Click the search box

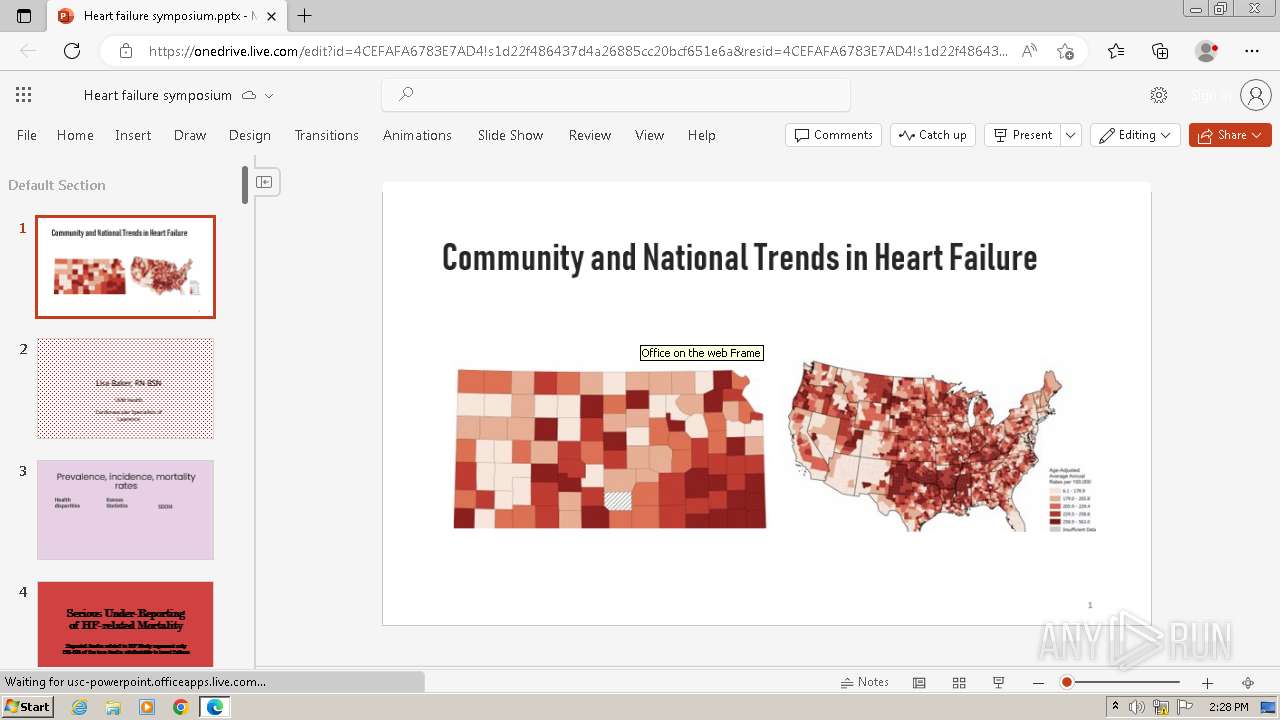coord(616,95)
